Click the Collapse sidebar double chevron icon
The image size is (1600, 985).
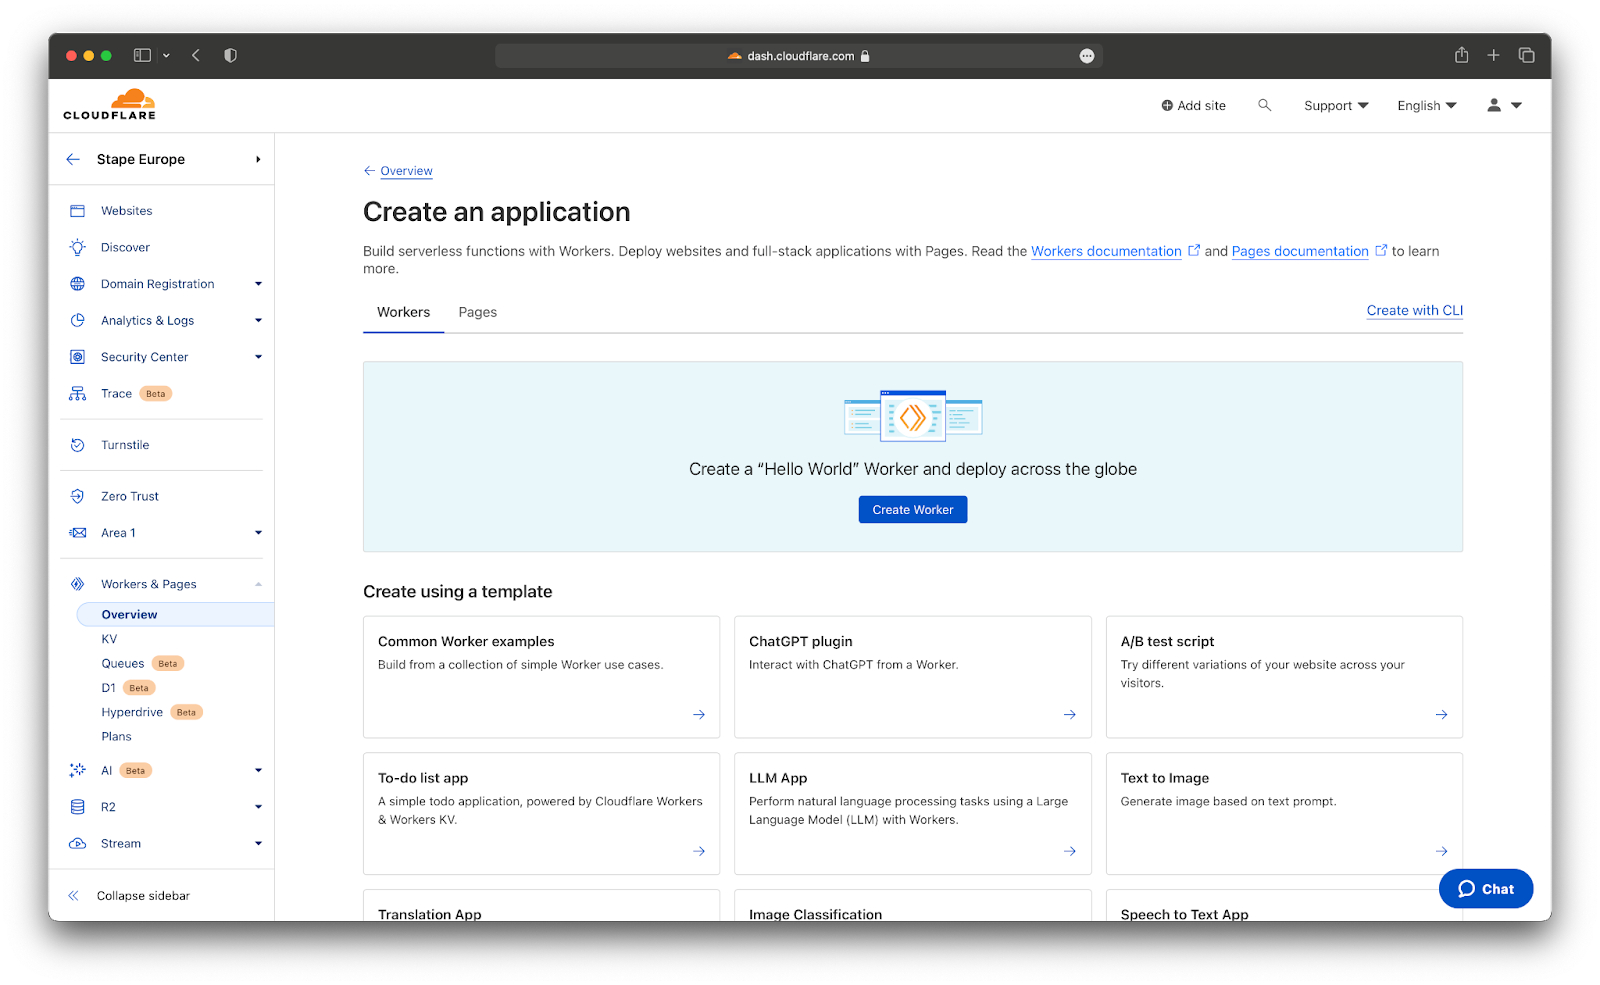[x=73, y=896]
